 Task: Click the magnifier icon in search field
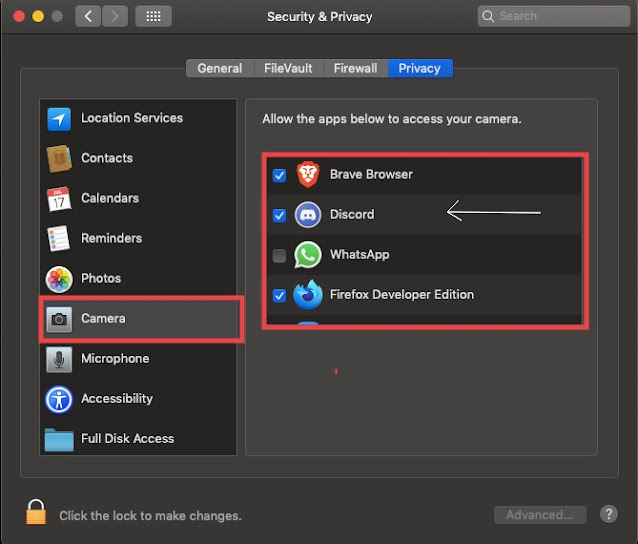[x=487, y=16]
